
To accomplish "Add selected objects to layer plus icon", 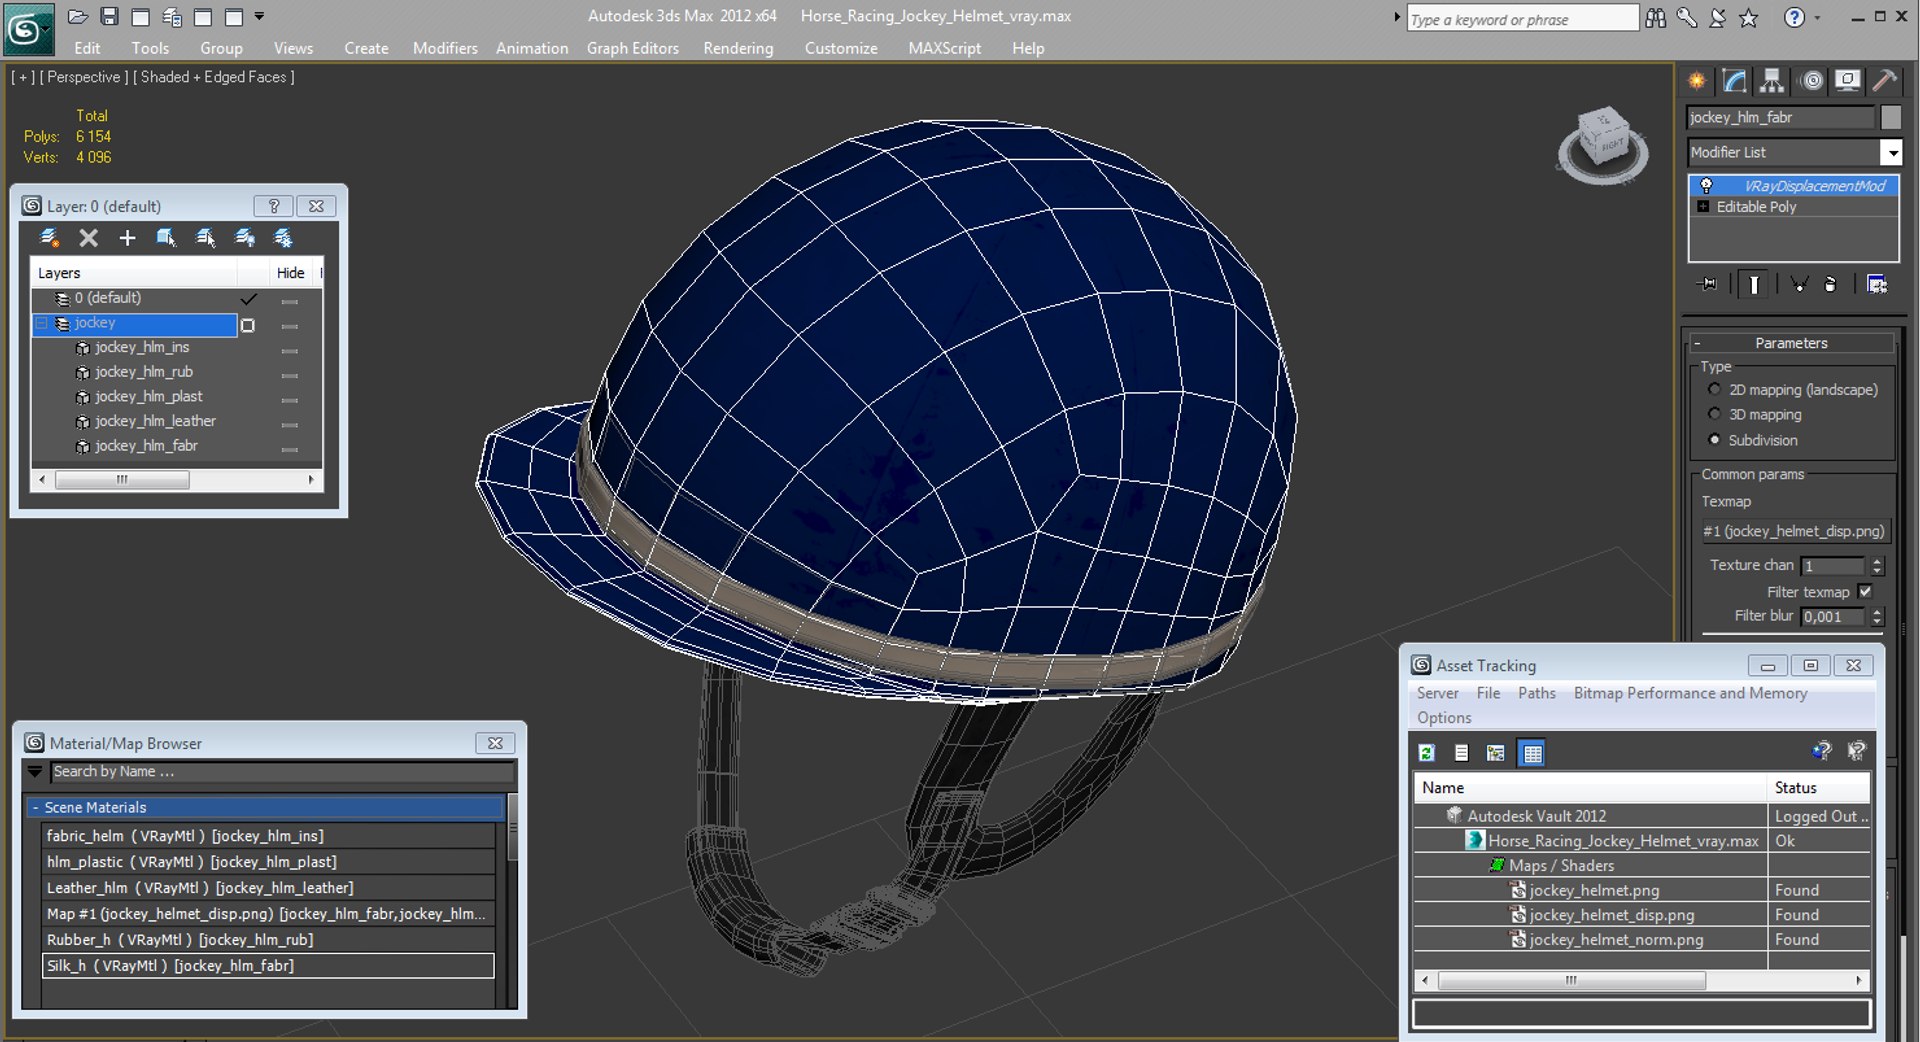I will coord(127,238).
